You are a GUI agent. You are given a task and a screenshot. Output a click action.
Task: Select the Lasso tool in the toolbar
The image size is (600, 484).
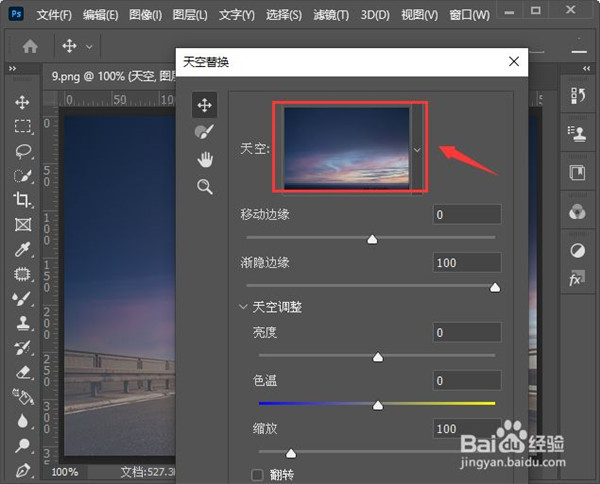[22, 150]
